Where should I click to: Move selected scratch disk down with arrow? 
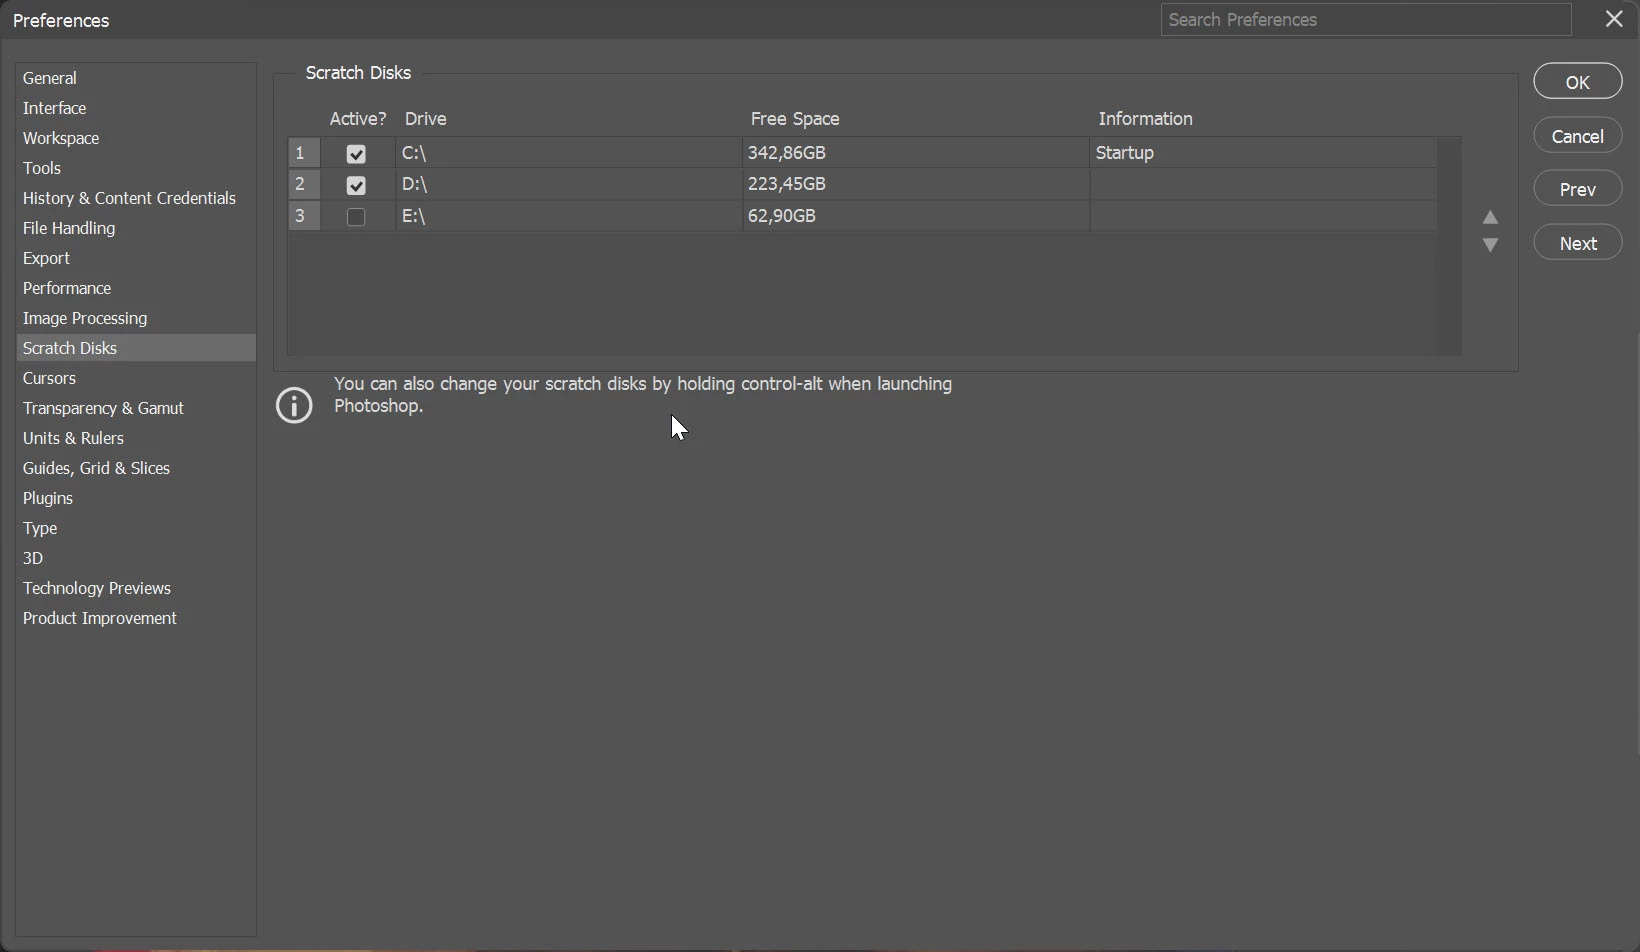[1490, 245]
